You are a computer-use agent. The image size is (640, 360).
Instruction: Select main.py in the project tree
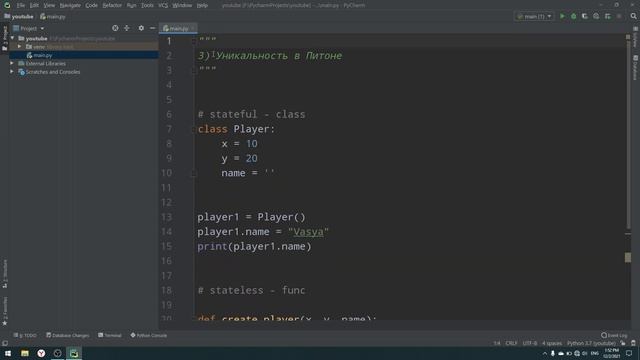coord(84,55)
